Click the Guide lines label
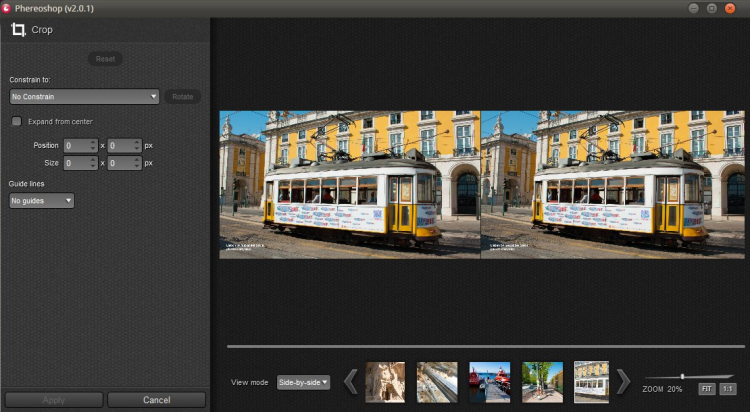Viewport: 750px width, 412px height. [26, 184]
